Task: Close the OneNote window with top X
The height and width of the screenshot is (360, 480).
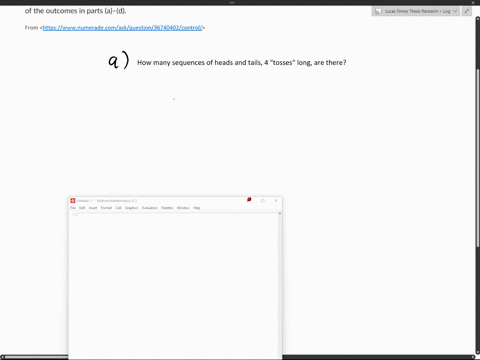Action: (472, 2)
